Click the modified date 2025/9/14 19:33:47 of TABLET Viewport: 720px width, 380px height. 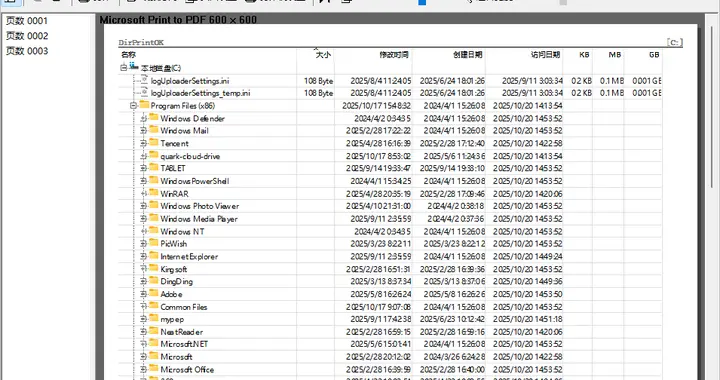[x=378, y=168]
